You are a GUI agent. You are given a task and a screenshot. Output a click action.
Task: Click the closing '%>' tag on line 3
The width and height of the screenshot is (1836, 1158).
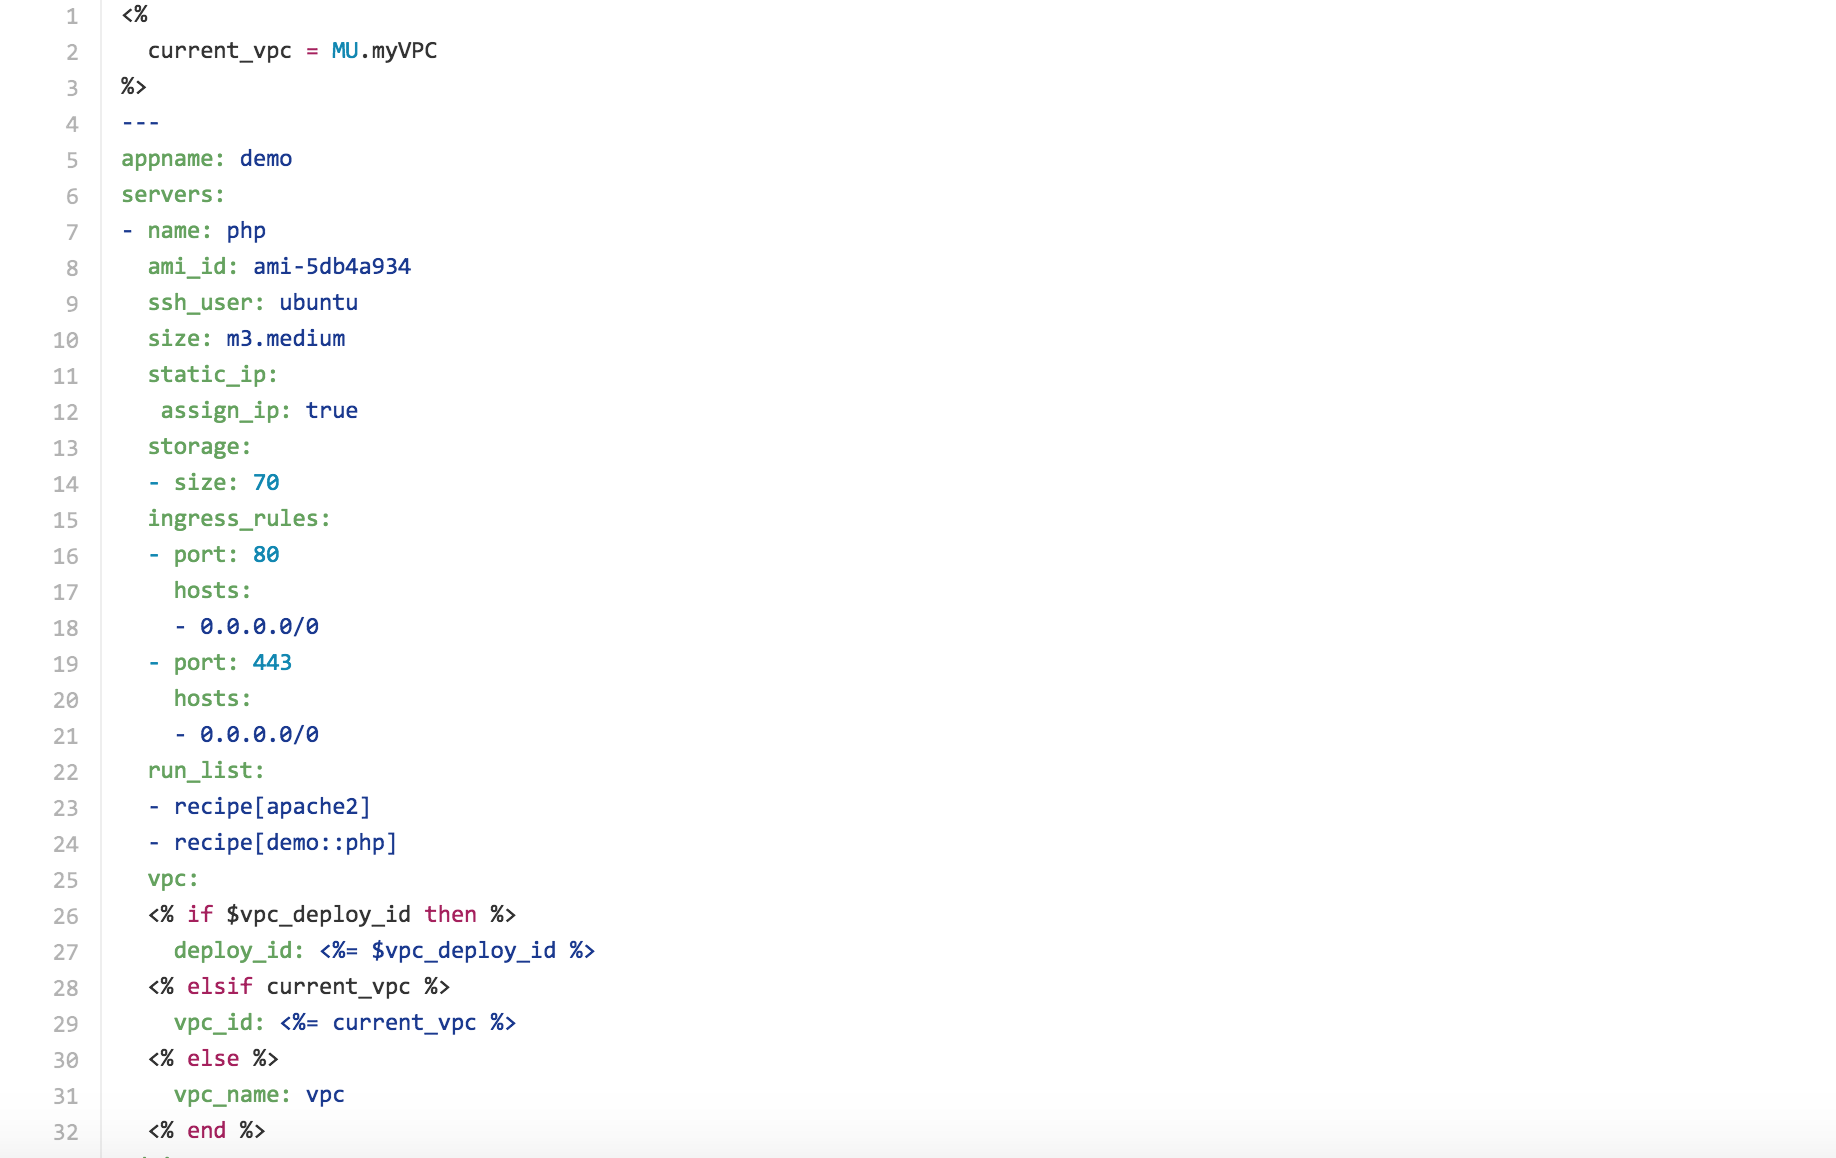tap(134, 87)
